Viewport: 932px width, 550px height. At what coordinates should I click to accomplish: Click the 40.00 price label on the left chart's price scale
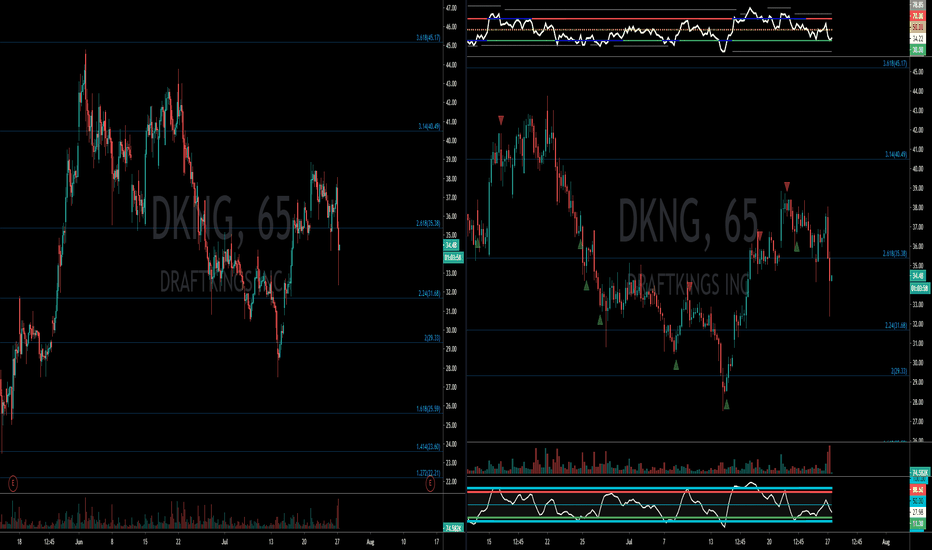pos(451,141)
